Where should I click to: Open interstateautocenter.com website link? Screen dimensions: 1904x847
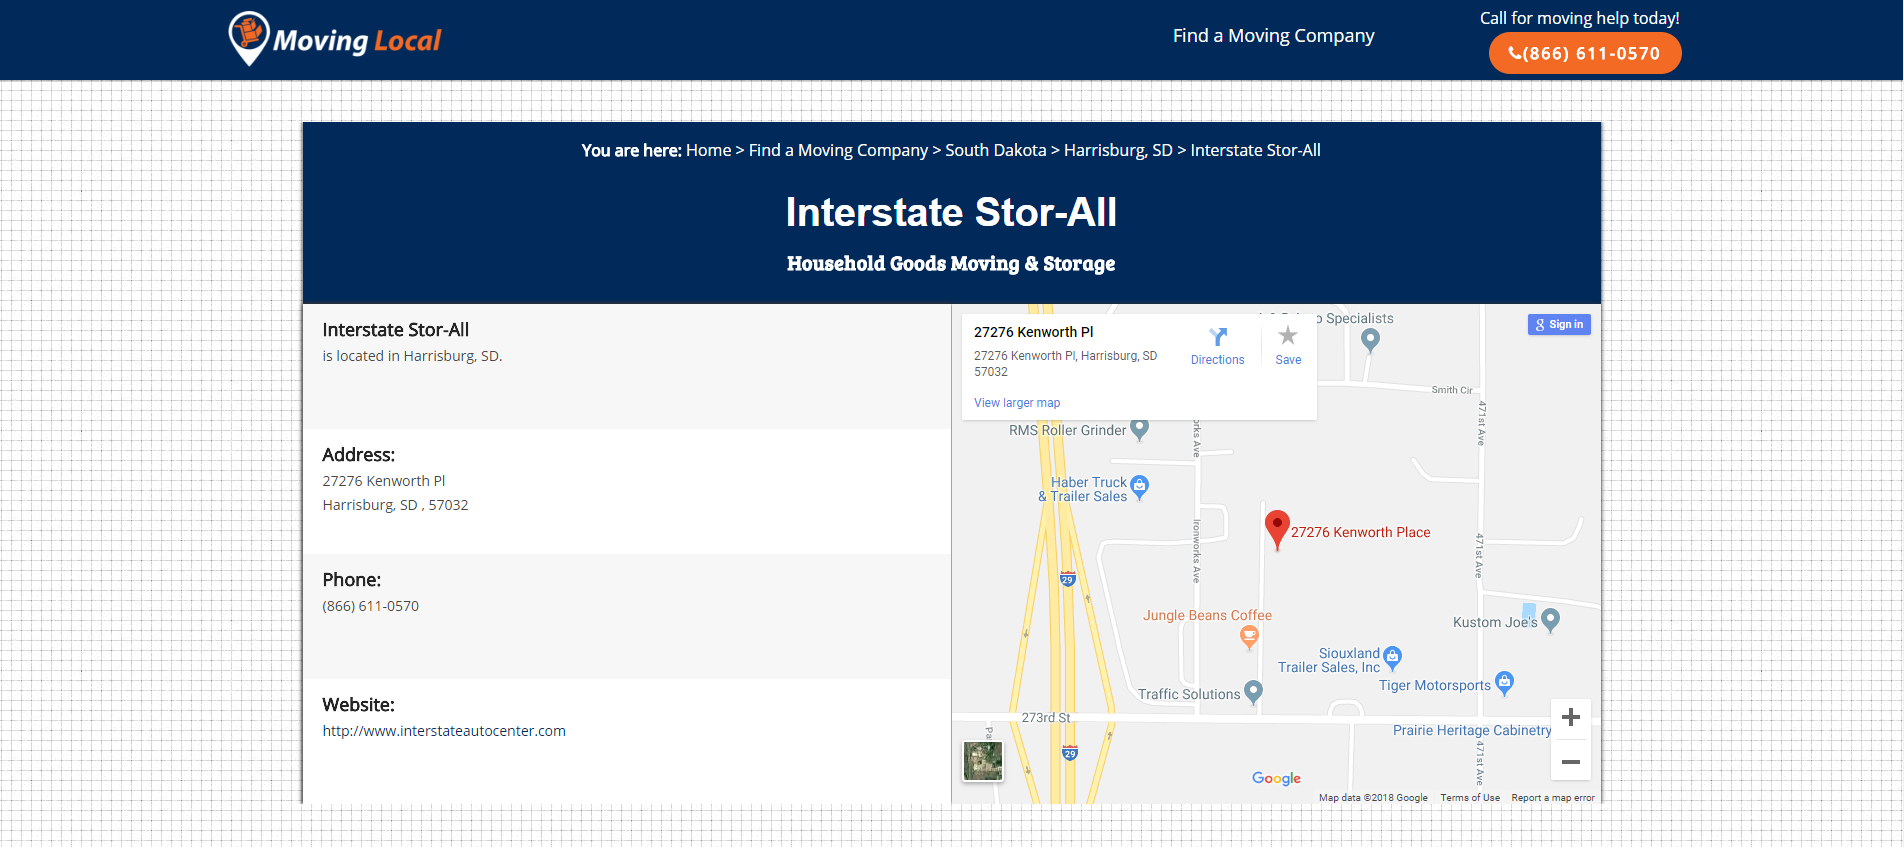point(444,731)
